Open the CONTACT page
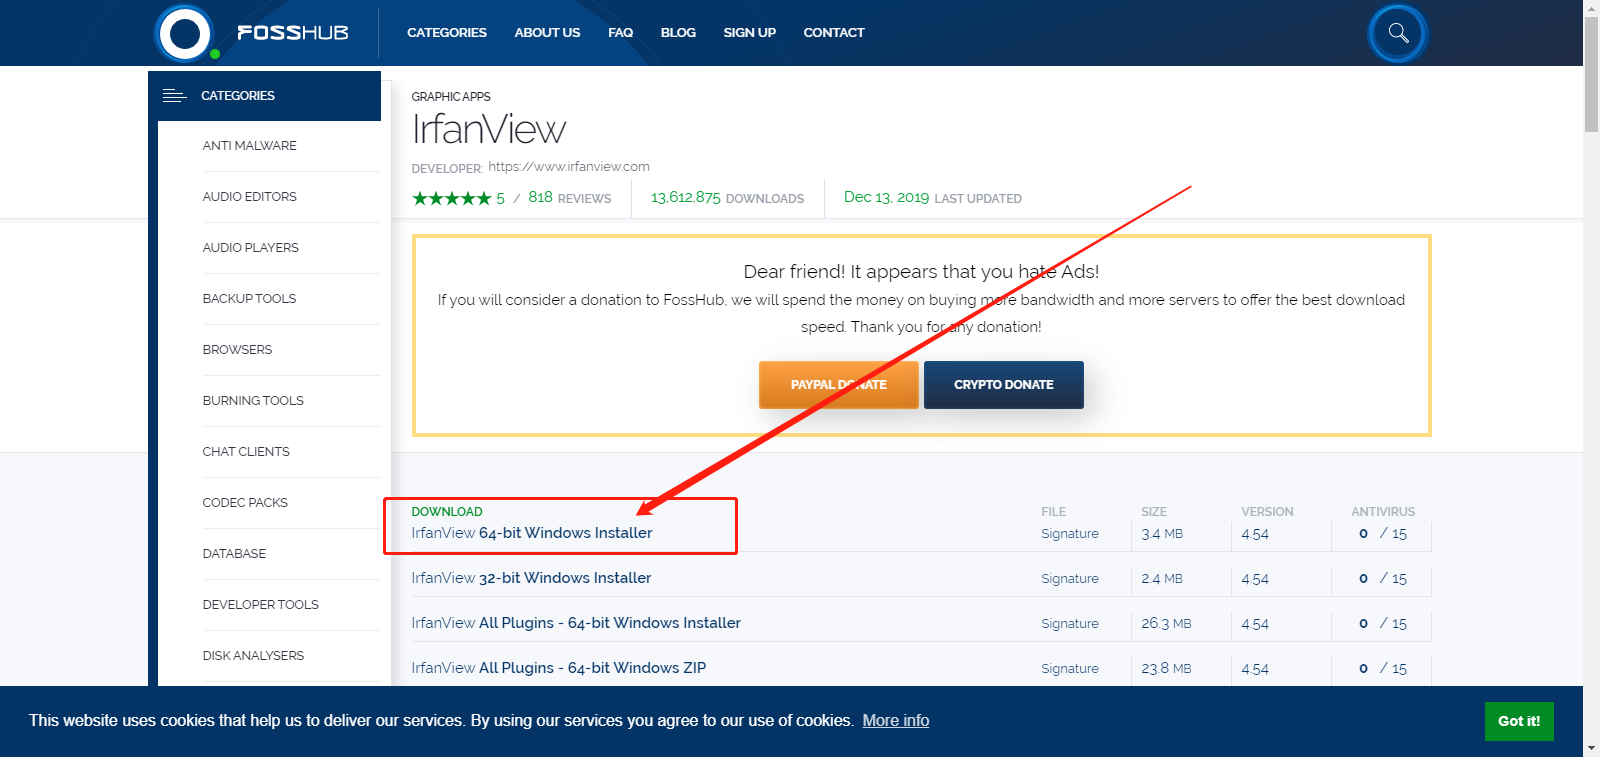Viewport: 1600px width, 757px height. (x=834, y=33)
